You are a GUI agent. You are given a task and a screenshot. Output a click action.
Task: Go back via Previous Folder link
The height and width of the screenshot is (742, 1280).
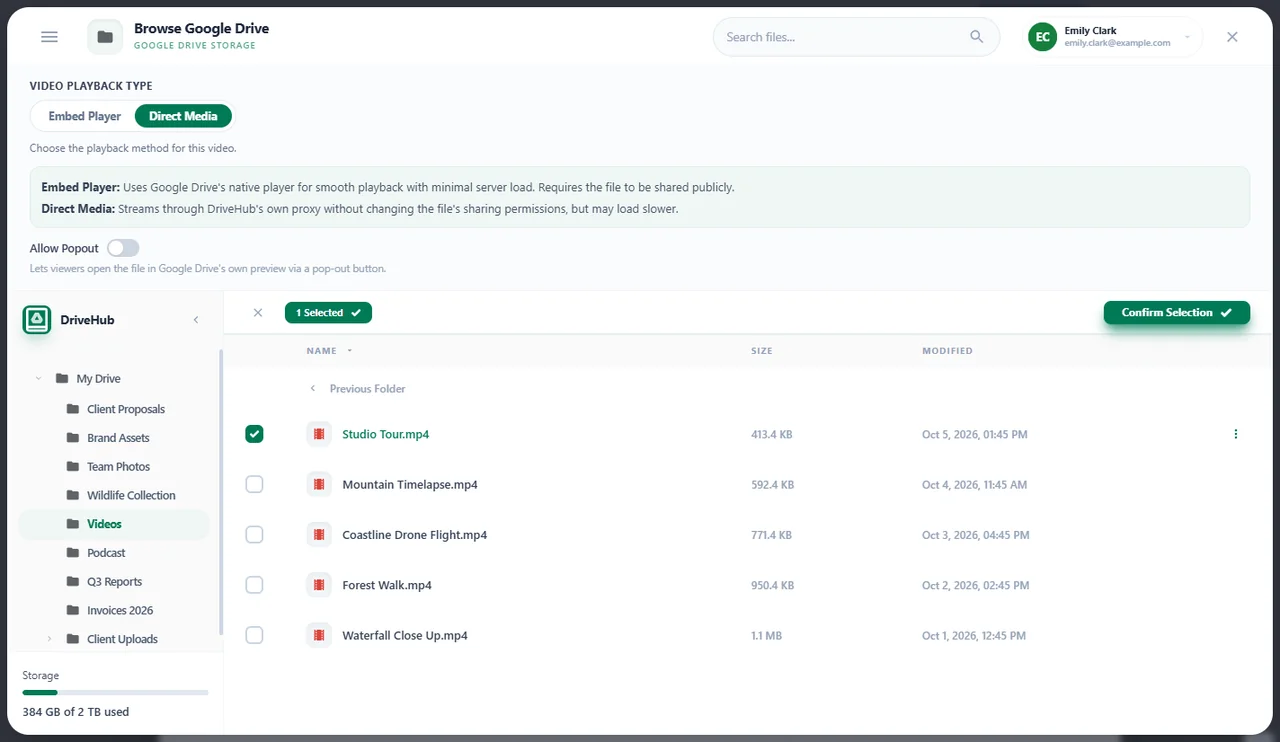tap(358, 389)
